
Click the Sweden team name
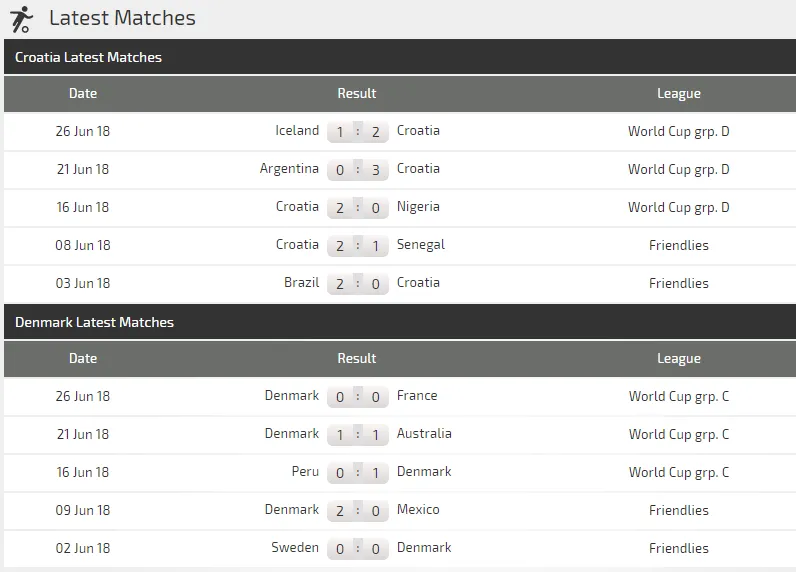(x=295, y=548)
